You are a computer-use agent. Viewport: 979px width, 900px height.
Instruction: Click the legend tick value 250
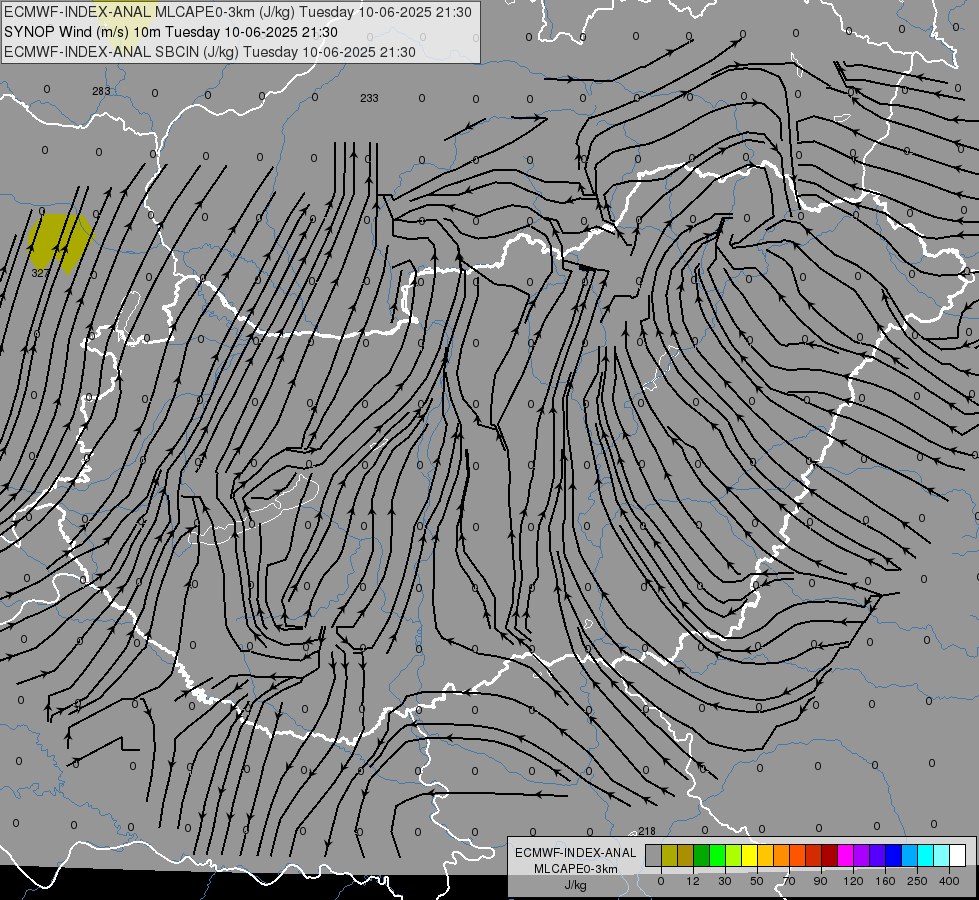tap(917, 881)
